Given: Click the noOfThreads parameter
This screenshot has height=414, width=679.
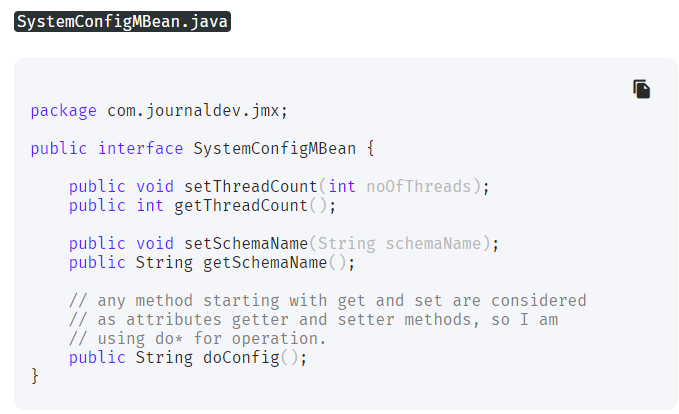Looking at the screenshot, I should click(x=418, y=187).
